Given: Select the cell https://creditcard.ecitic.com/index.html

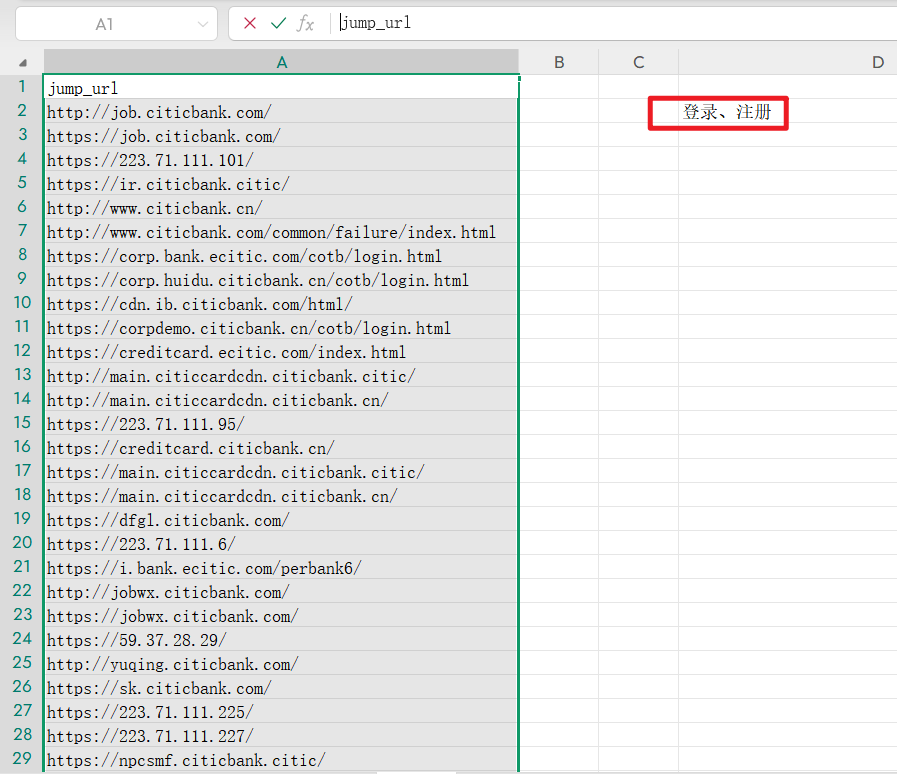Looking at the screenshot, I should pyautogui.click(x=281, y=352).
